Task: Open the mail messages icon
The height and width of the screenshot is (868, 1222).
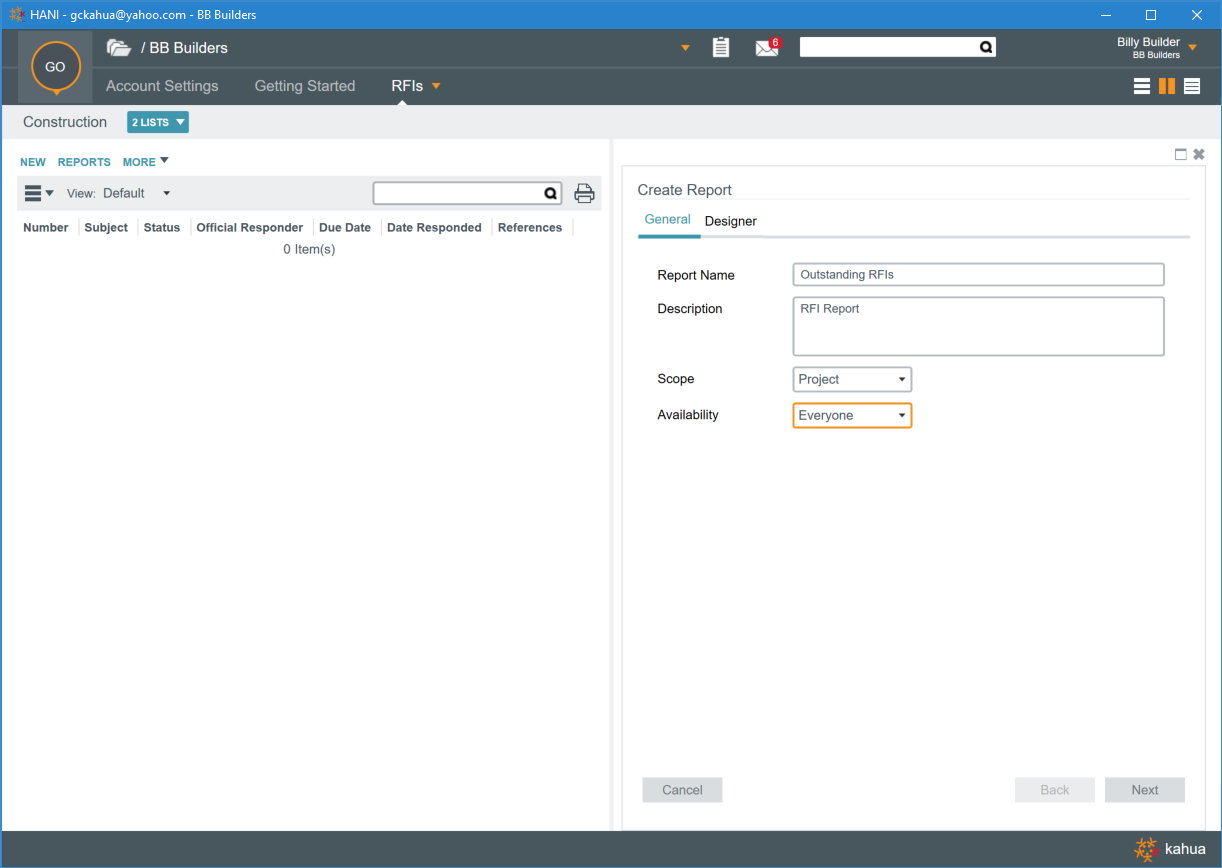Action: tap(767, 48)
